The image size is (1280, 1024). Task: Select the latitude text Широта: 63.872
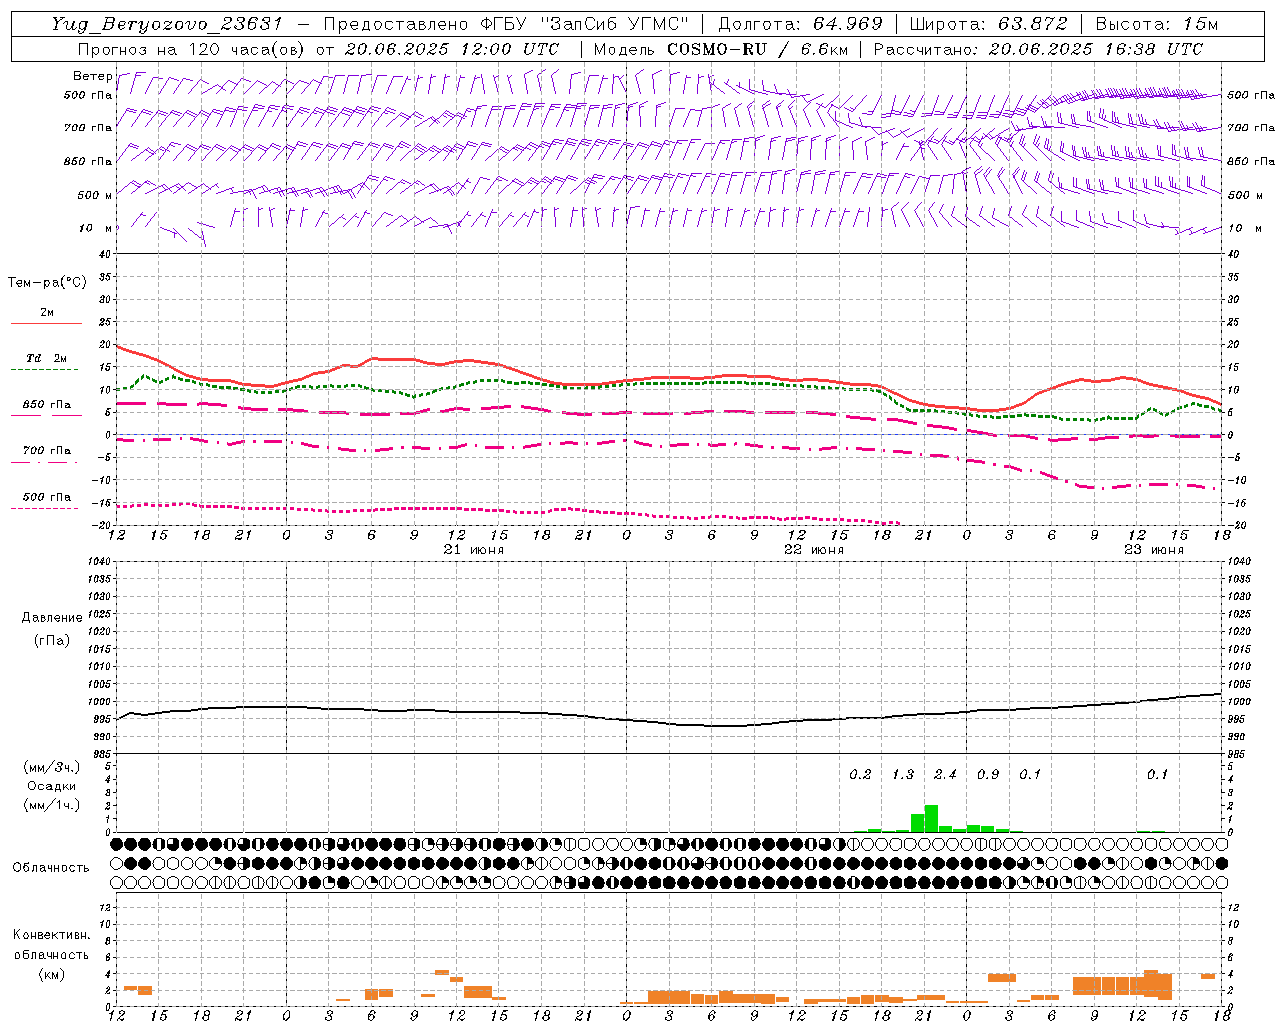(x=989, y=24)
